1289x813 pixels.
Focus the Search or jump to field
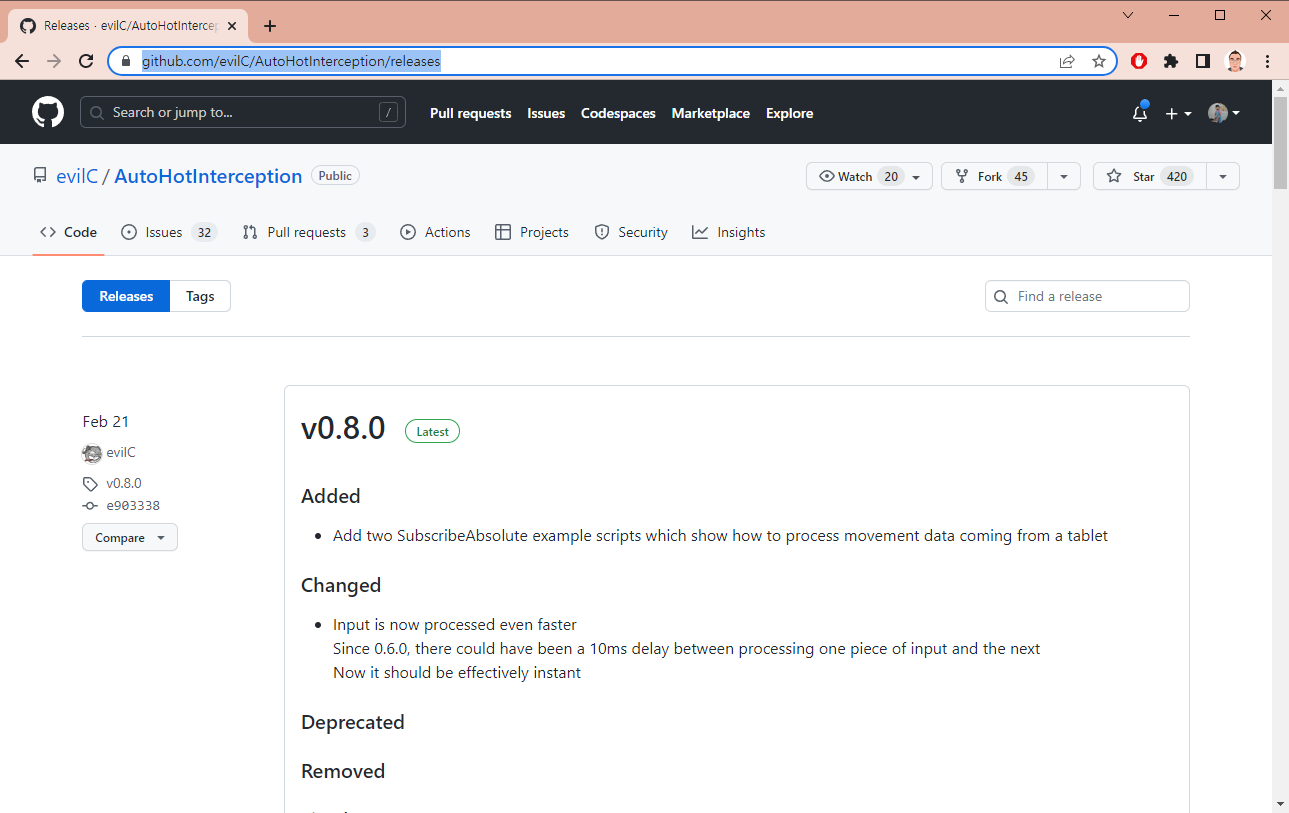coord(243,113)
